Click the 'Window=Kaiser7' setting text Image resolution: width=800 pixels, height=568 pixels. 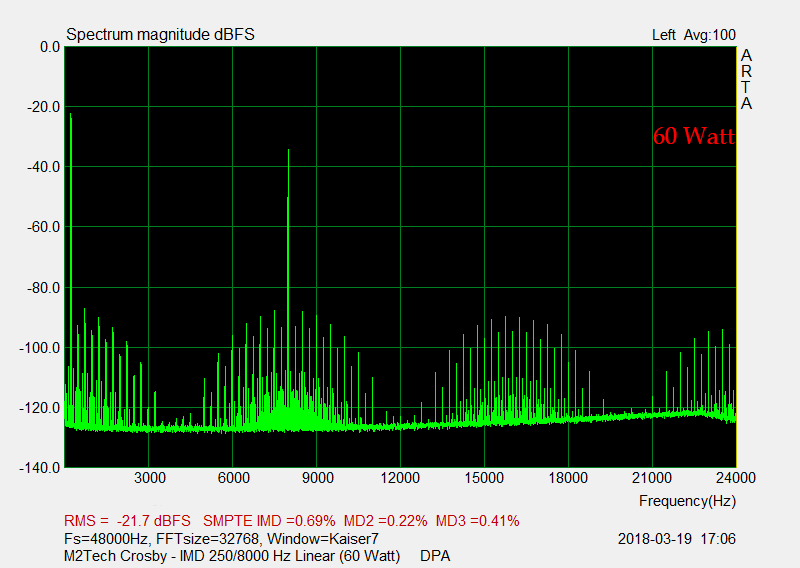click(x=323, y=539)
